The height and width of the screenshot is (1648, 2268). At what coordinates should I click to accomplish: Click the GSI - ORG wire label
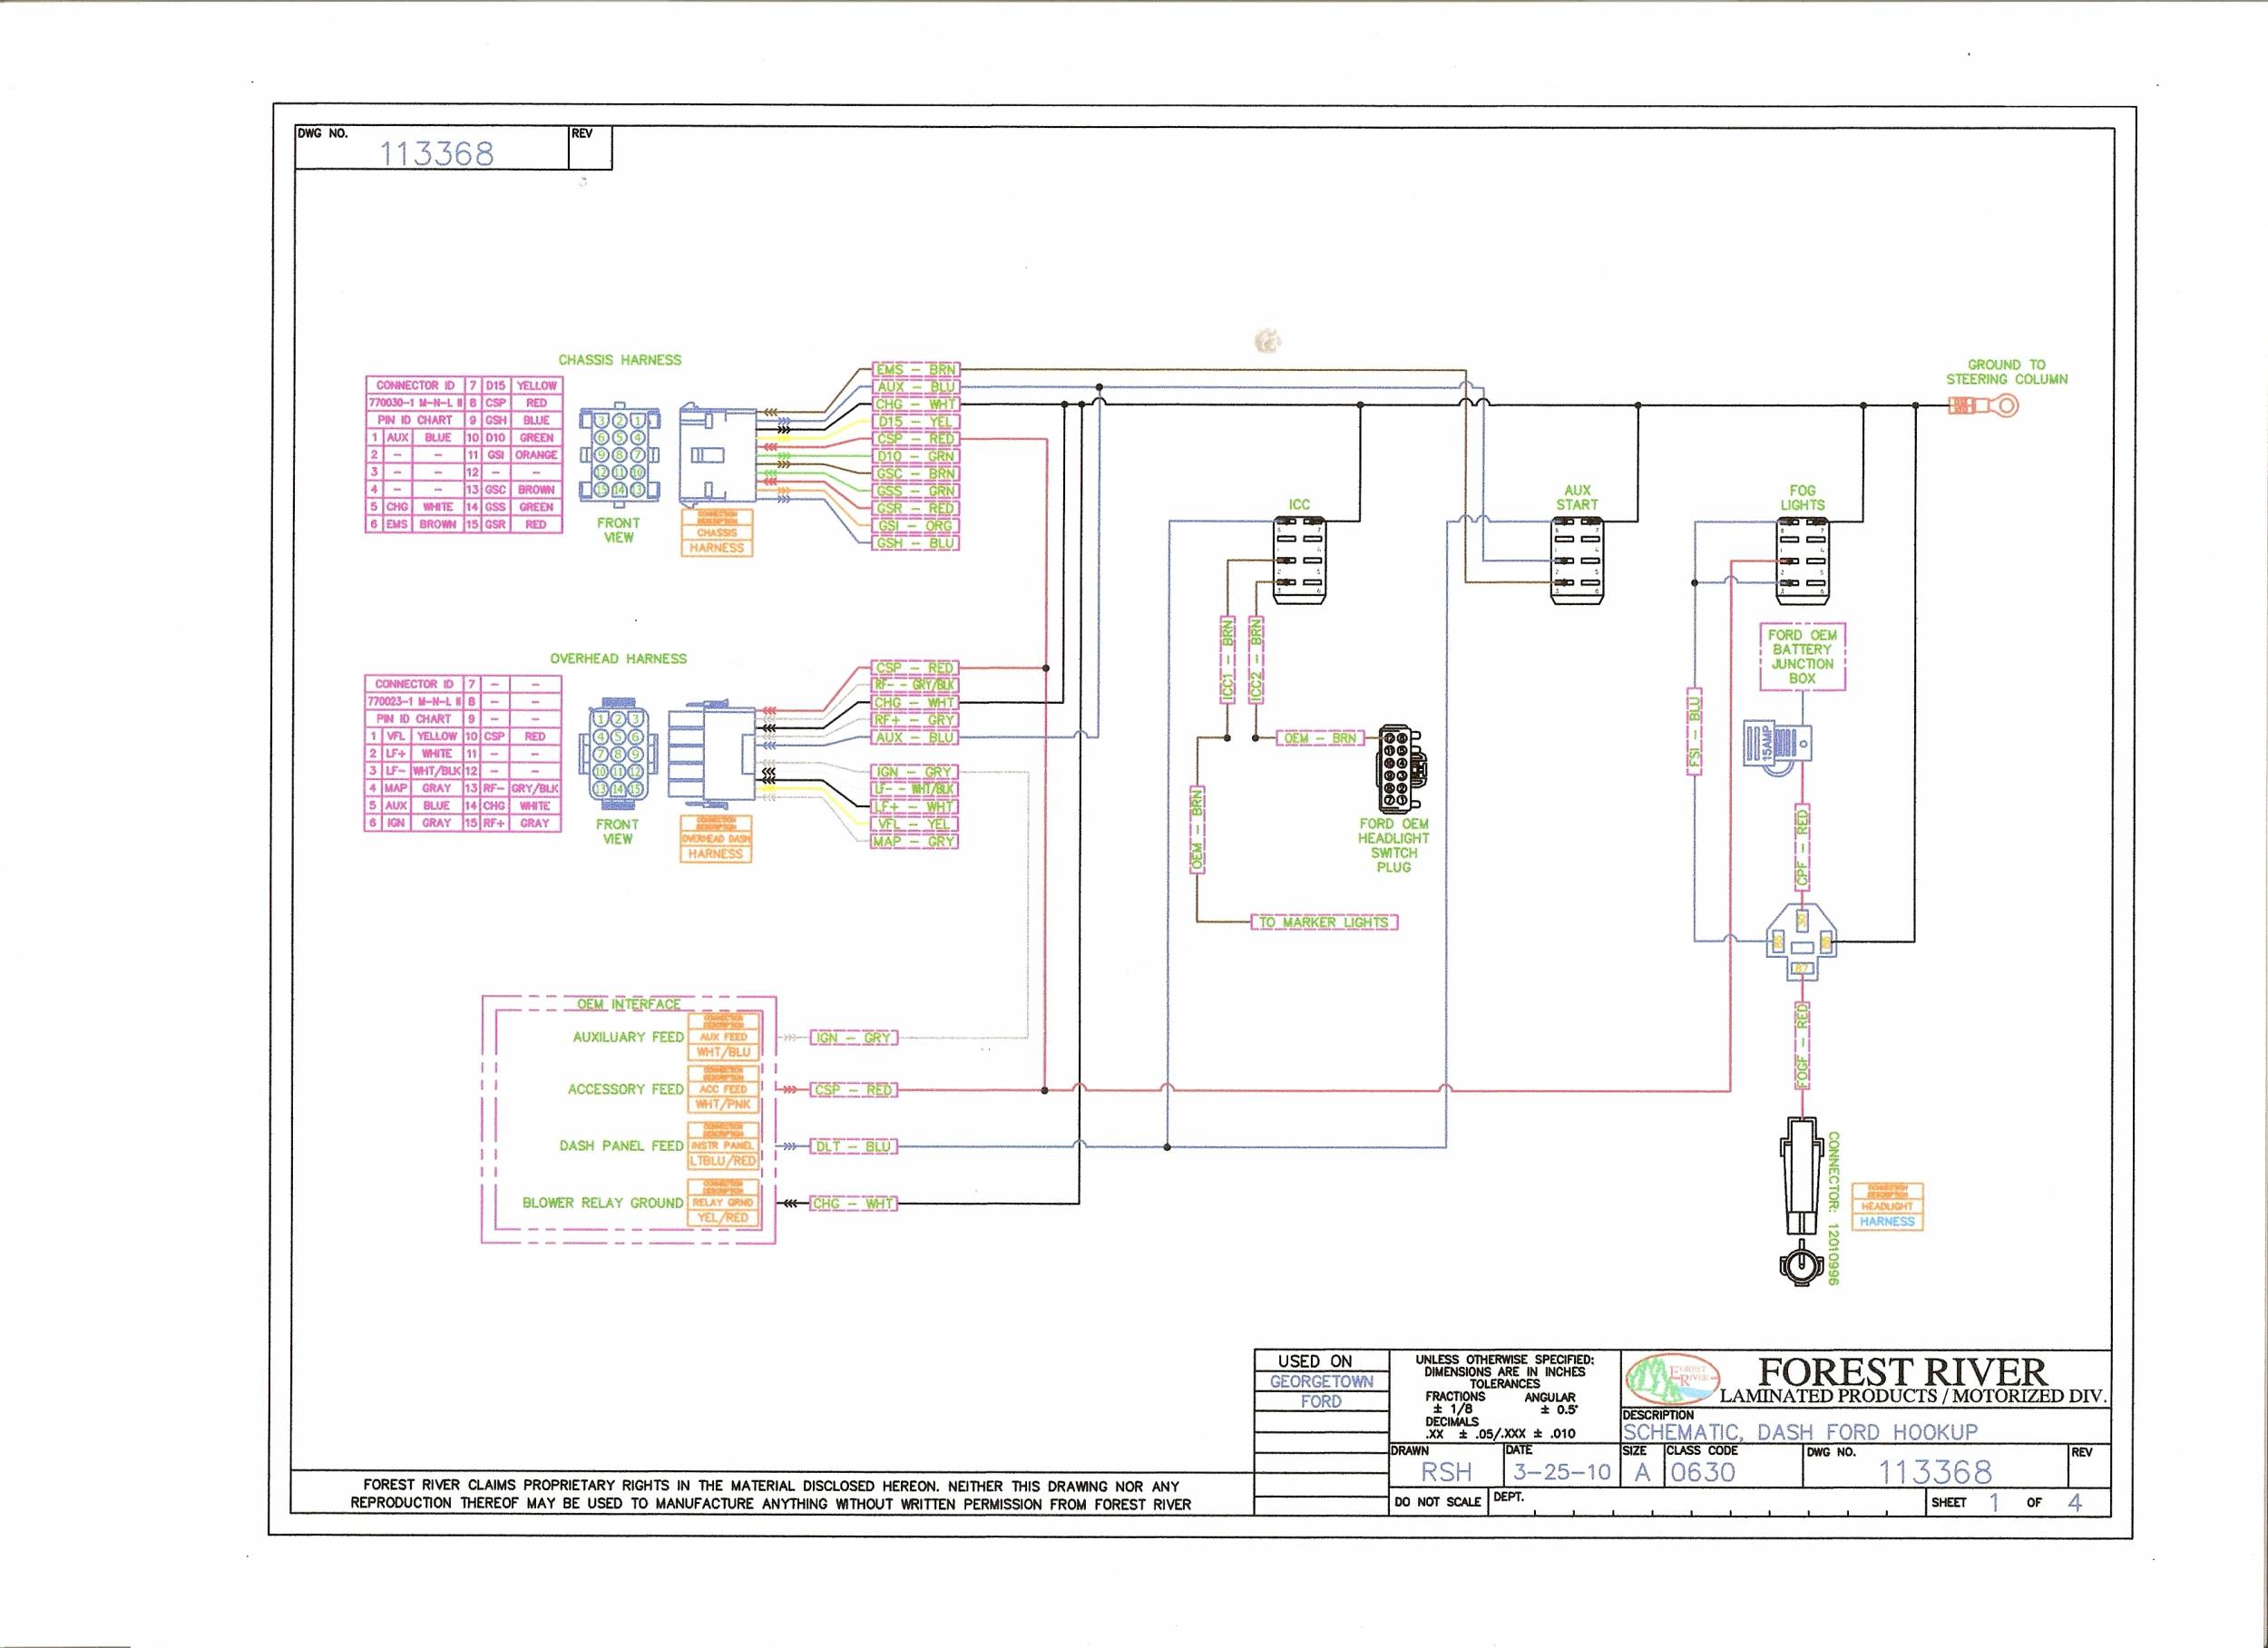(x=915, y=526)
